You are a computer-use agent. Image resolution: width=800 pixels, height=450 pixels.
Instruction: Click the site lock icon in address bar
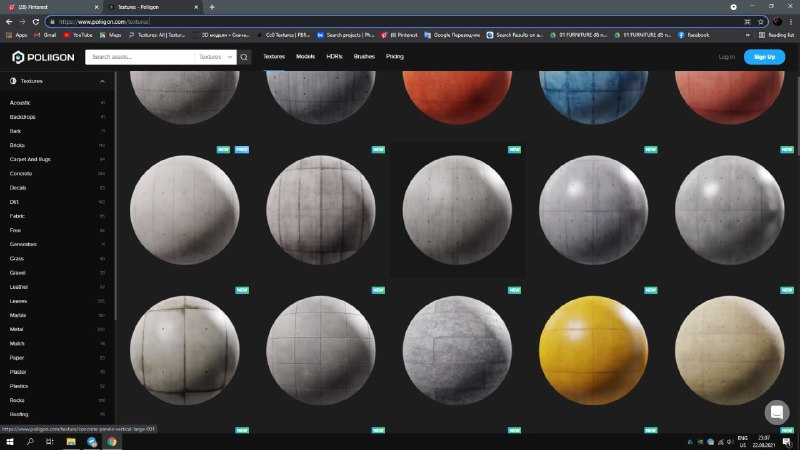(52, 21)
